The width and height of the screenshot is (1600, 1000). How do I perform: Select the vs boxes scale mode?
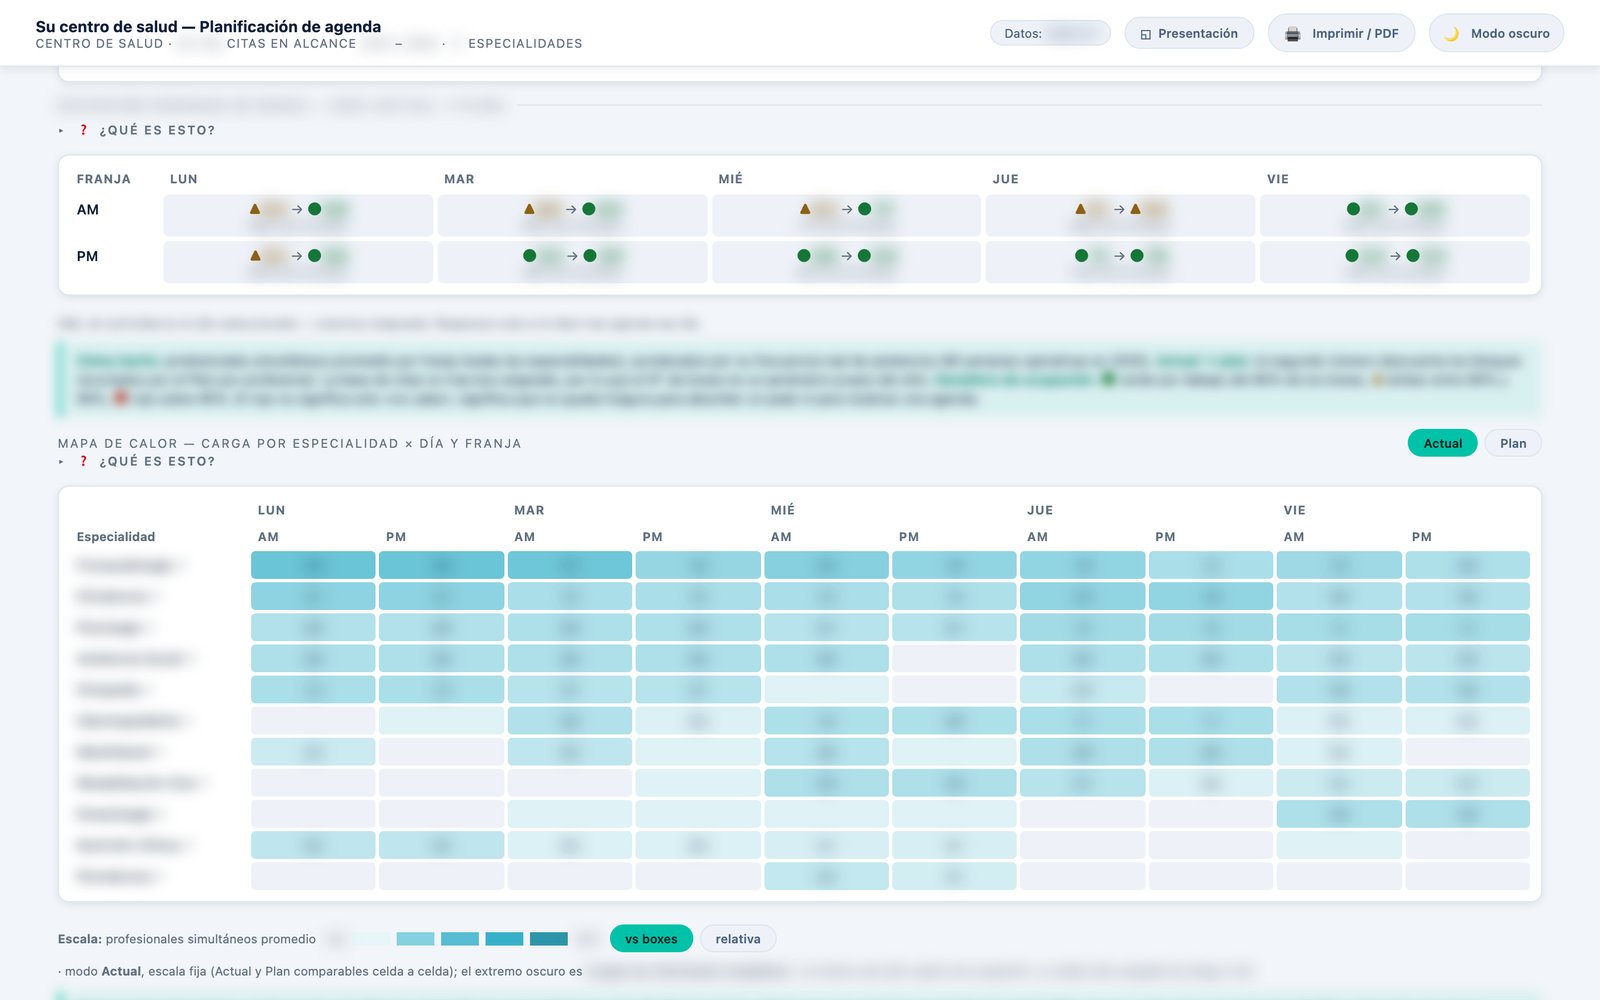point(651,939)
